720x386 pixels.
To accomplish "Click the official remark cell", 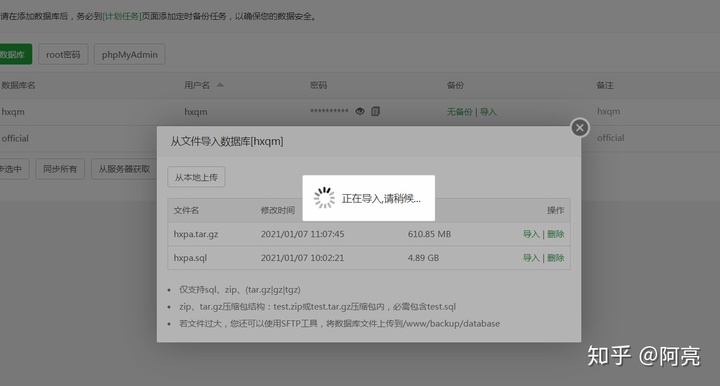I will [611, 138].
